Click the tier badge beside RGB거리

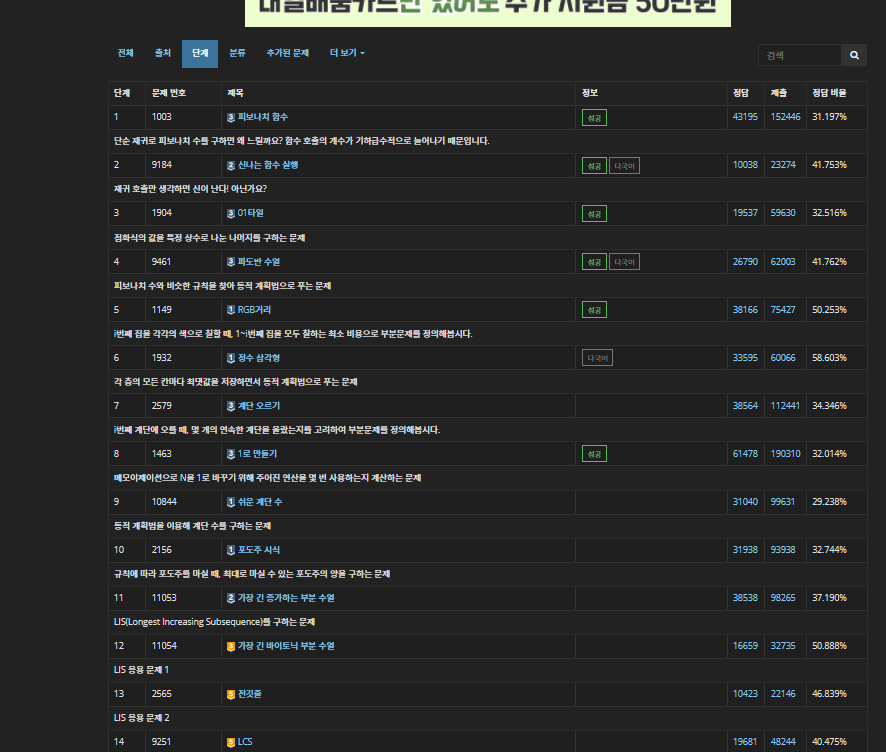[x=231, y=310]
